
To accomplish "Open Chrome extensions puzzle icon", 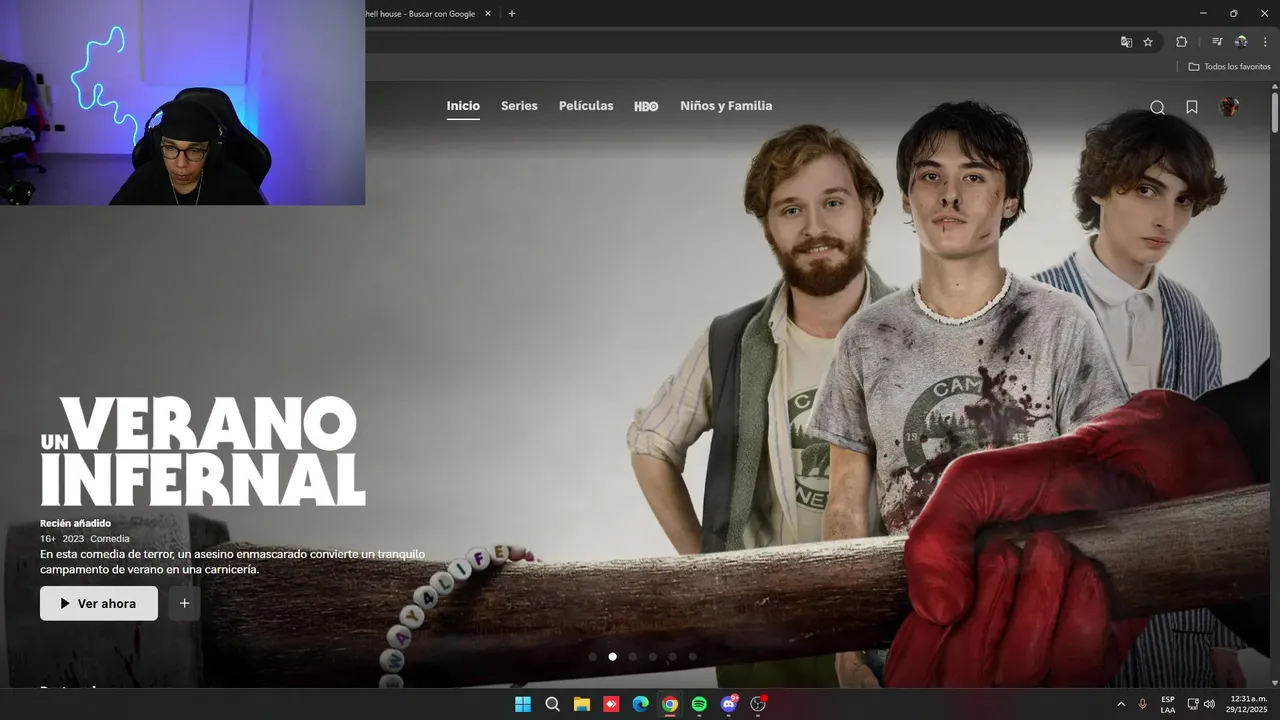I will click(1182, 42).
